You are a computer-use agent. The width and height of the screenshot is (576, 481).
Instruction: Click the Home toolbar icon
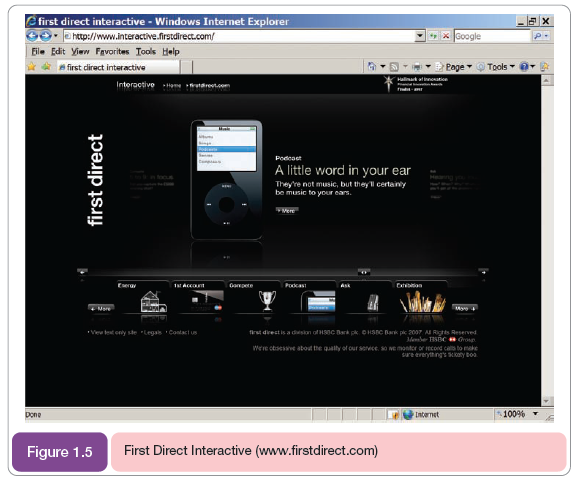(x=372, y=67)
